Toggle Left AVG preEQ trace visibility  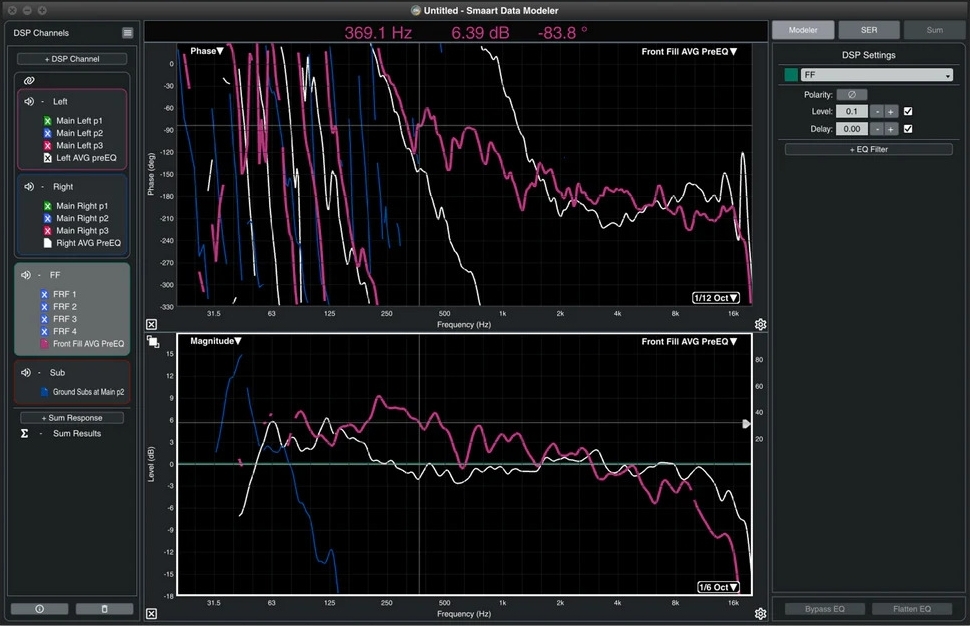pyautogui.click(x=48, y=158)
